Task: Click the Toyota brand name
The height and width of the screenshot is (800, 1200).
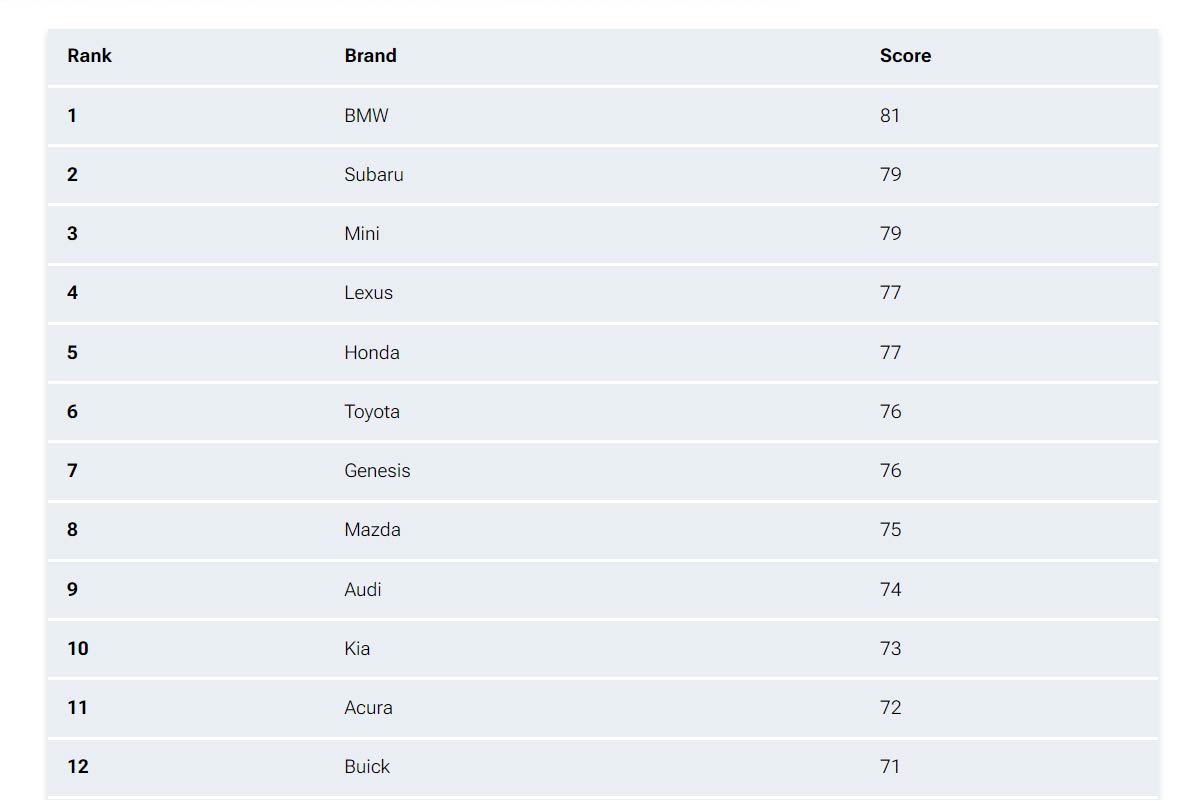Action: click(x=372, y=412)
